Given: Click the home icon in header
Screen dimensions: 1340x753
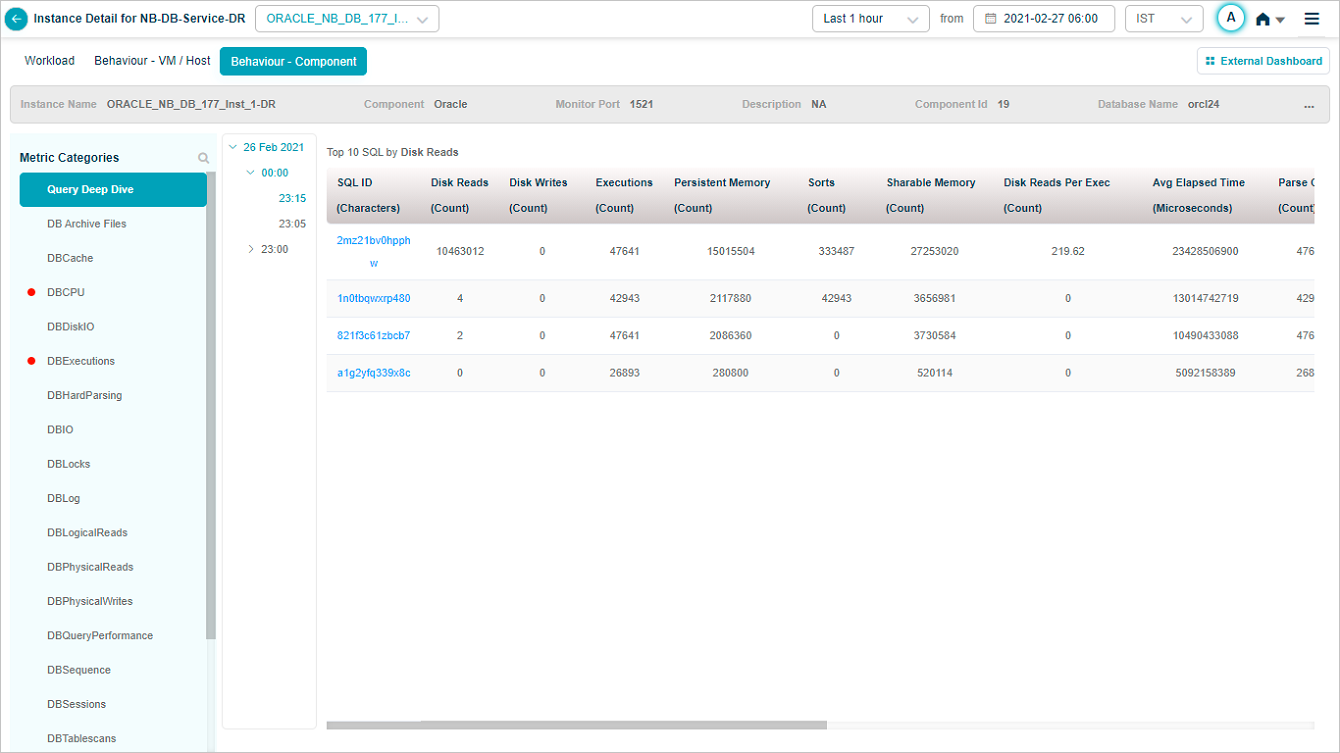Looking at the screenshot, I should click(1263, 20).
